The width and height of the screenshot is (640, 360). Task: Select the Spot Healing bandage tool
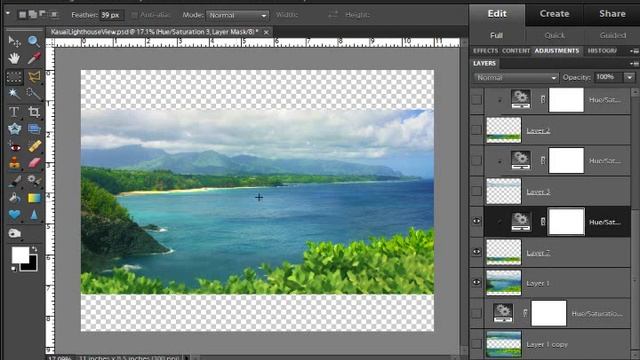coord(34,146)
